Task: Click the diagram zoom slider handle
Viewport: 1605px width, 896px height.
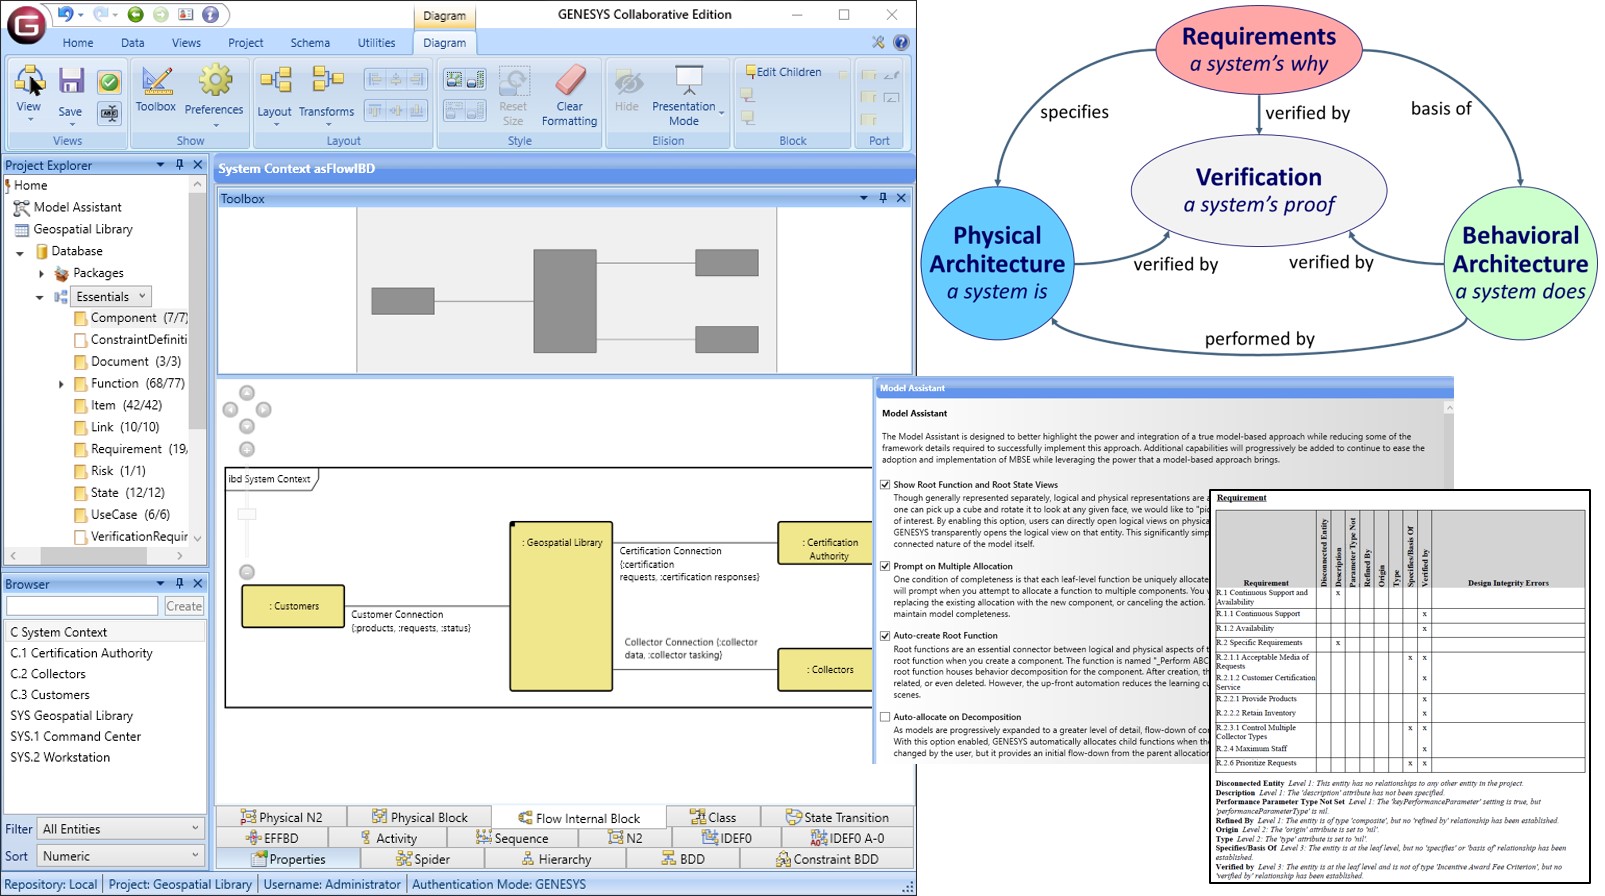Action: click(247, 514)
